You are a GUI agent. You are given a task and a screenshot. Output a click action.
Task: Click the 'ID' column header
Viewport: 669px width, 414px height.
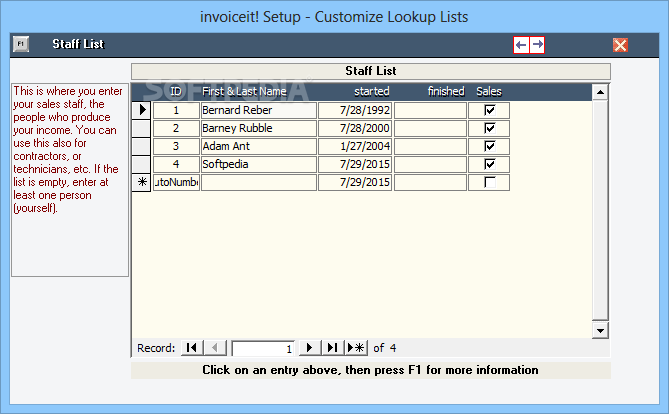click(176, 91)
